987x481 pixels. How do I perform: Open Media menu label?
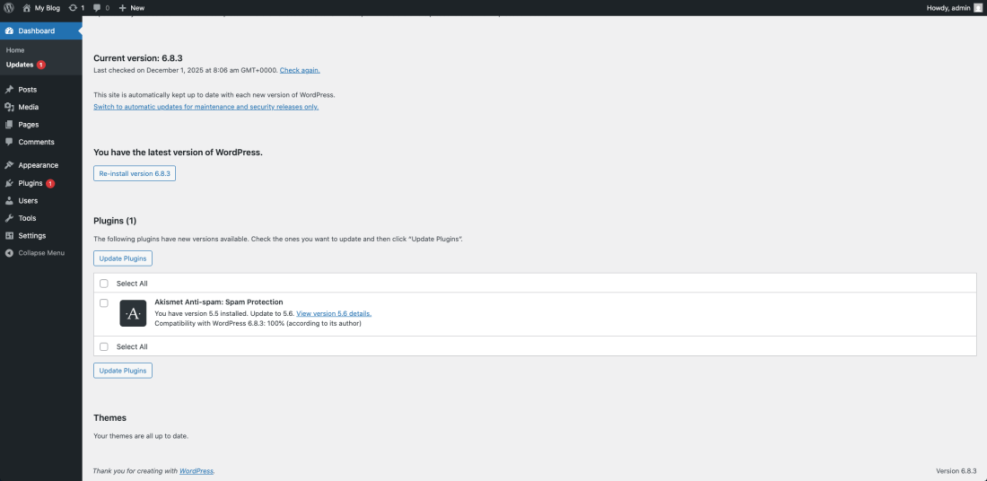pyautogui.click(x=28, y=107)
